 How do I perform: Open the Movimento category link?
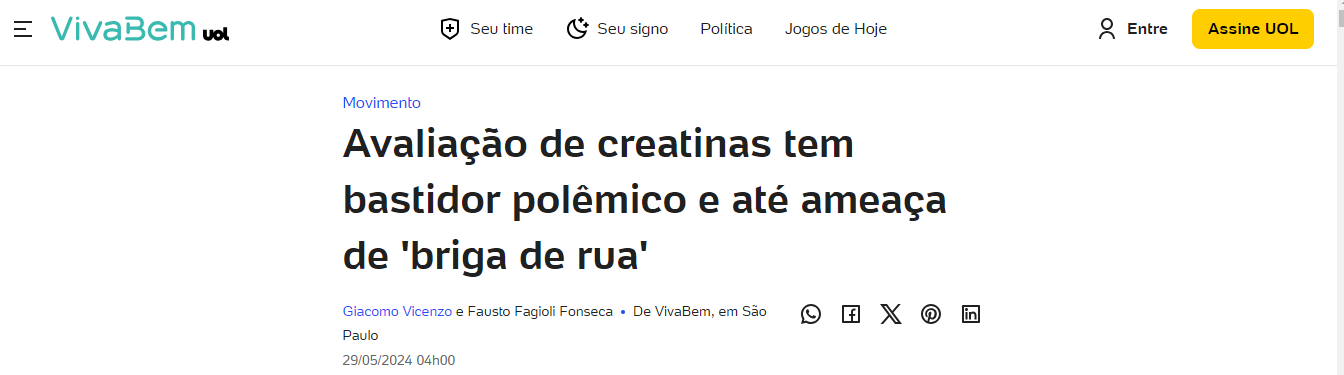click(382, 102)
